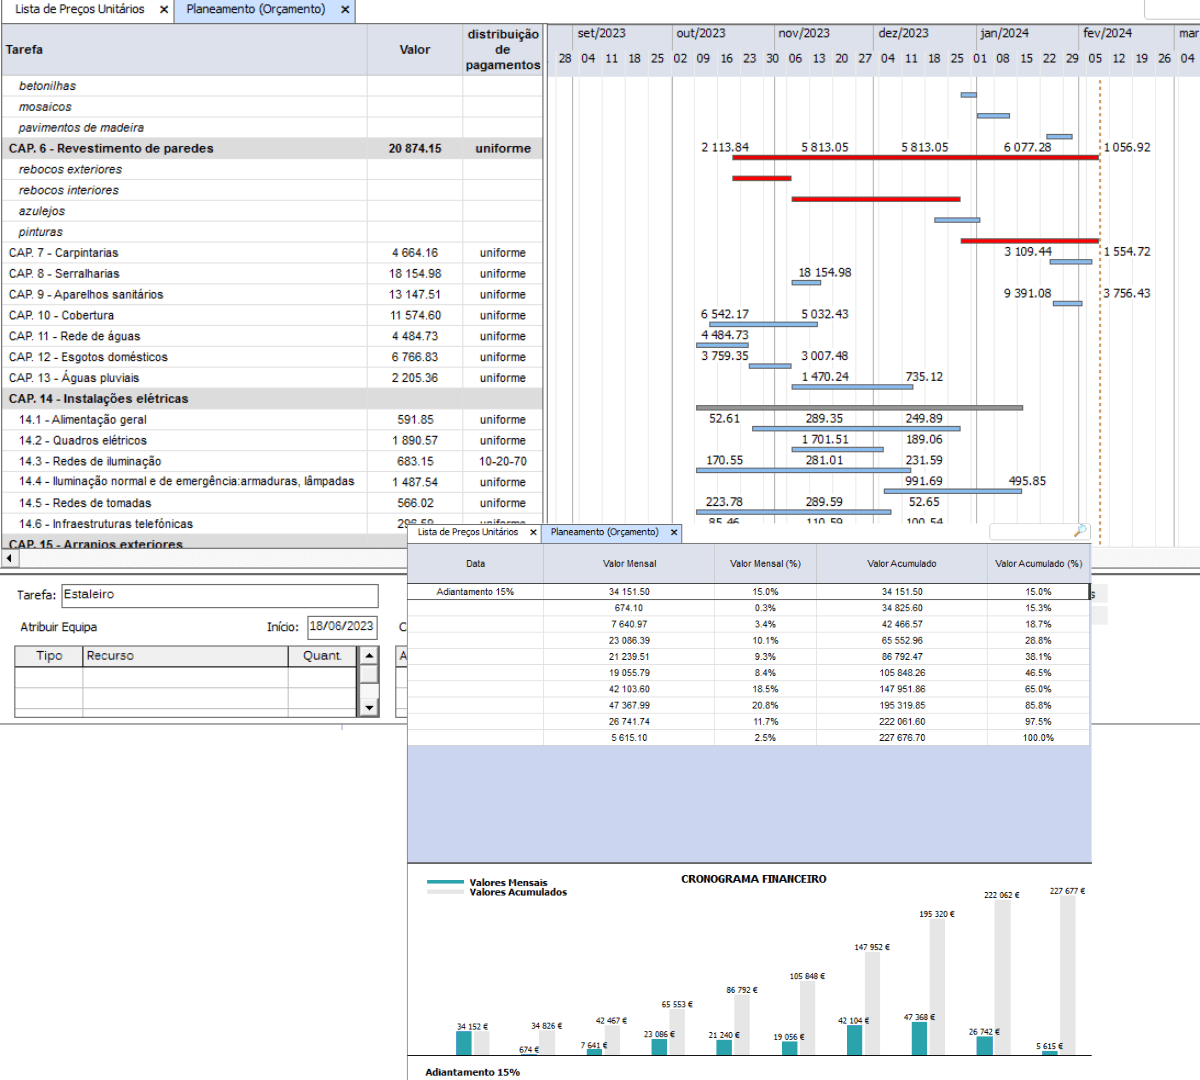The width and height of the screenshot is (1200, 1080).
Task: Close Planeamento tab above the payments table
Action: pyautogui.click(x=674, y=533)
